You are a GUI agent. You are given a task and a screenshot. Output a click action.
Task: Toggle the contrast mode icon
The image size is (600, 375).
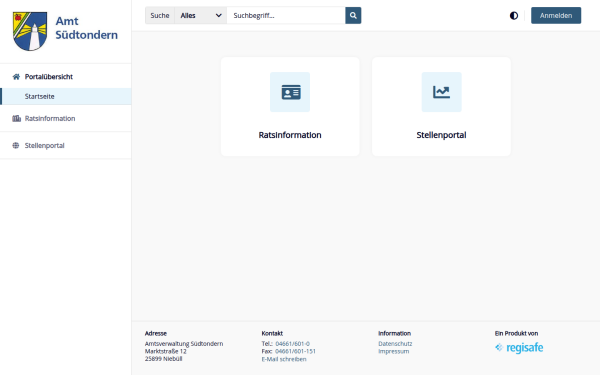514,15
